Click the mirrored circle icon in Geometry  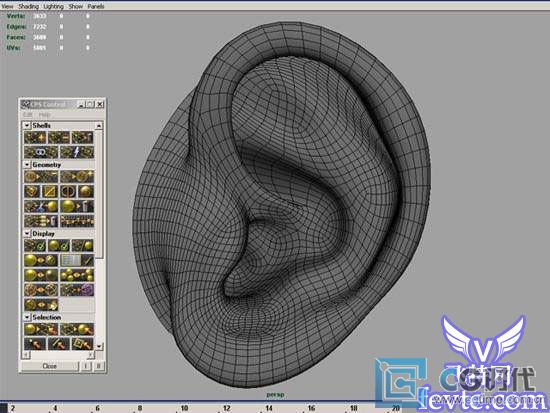[x=68, y=192]
